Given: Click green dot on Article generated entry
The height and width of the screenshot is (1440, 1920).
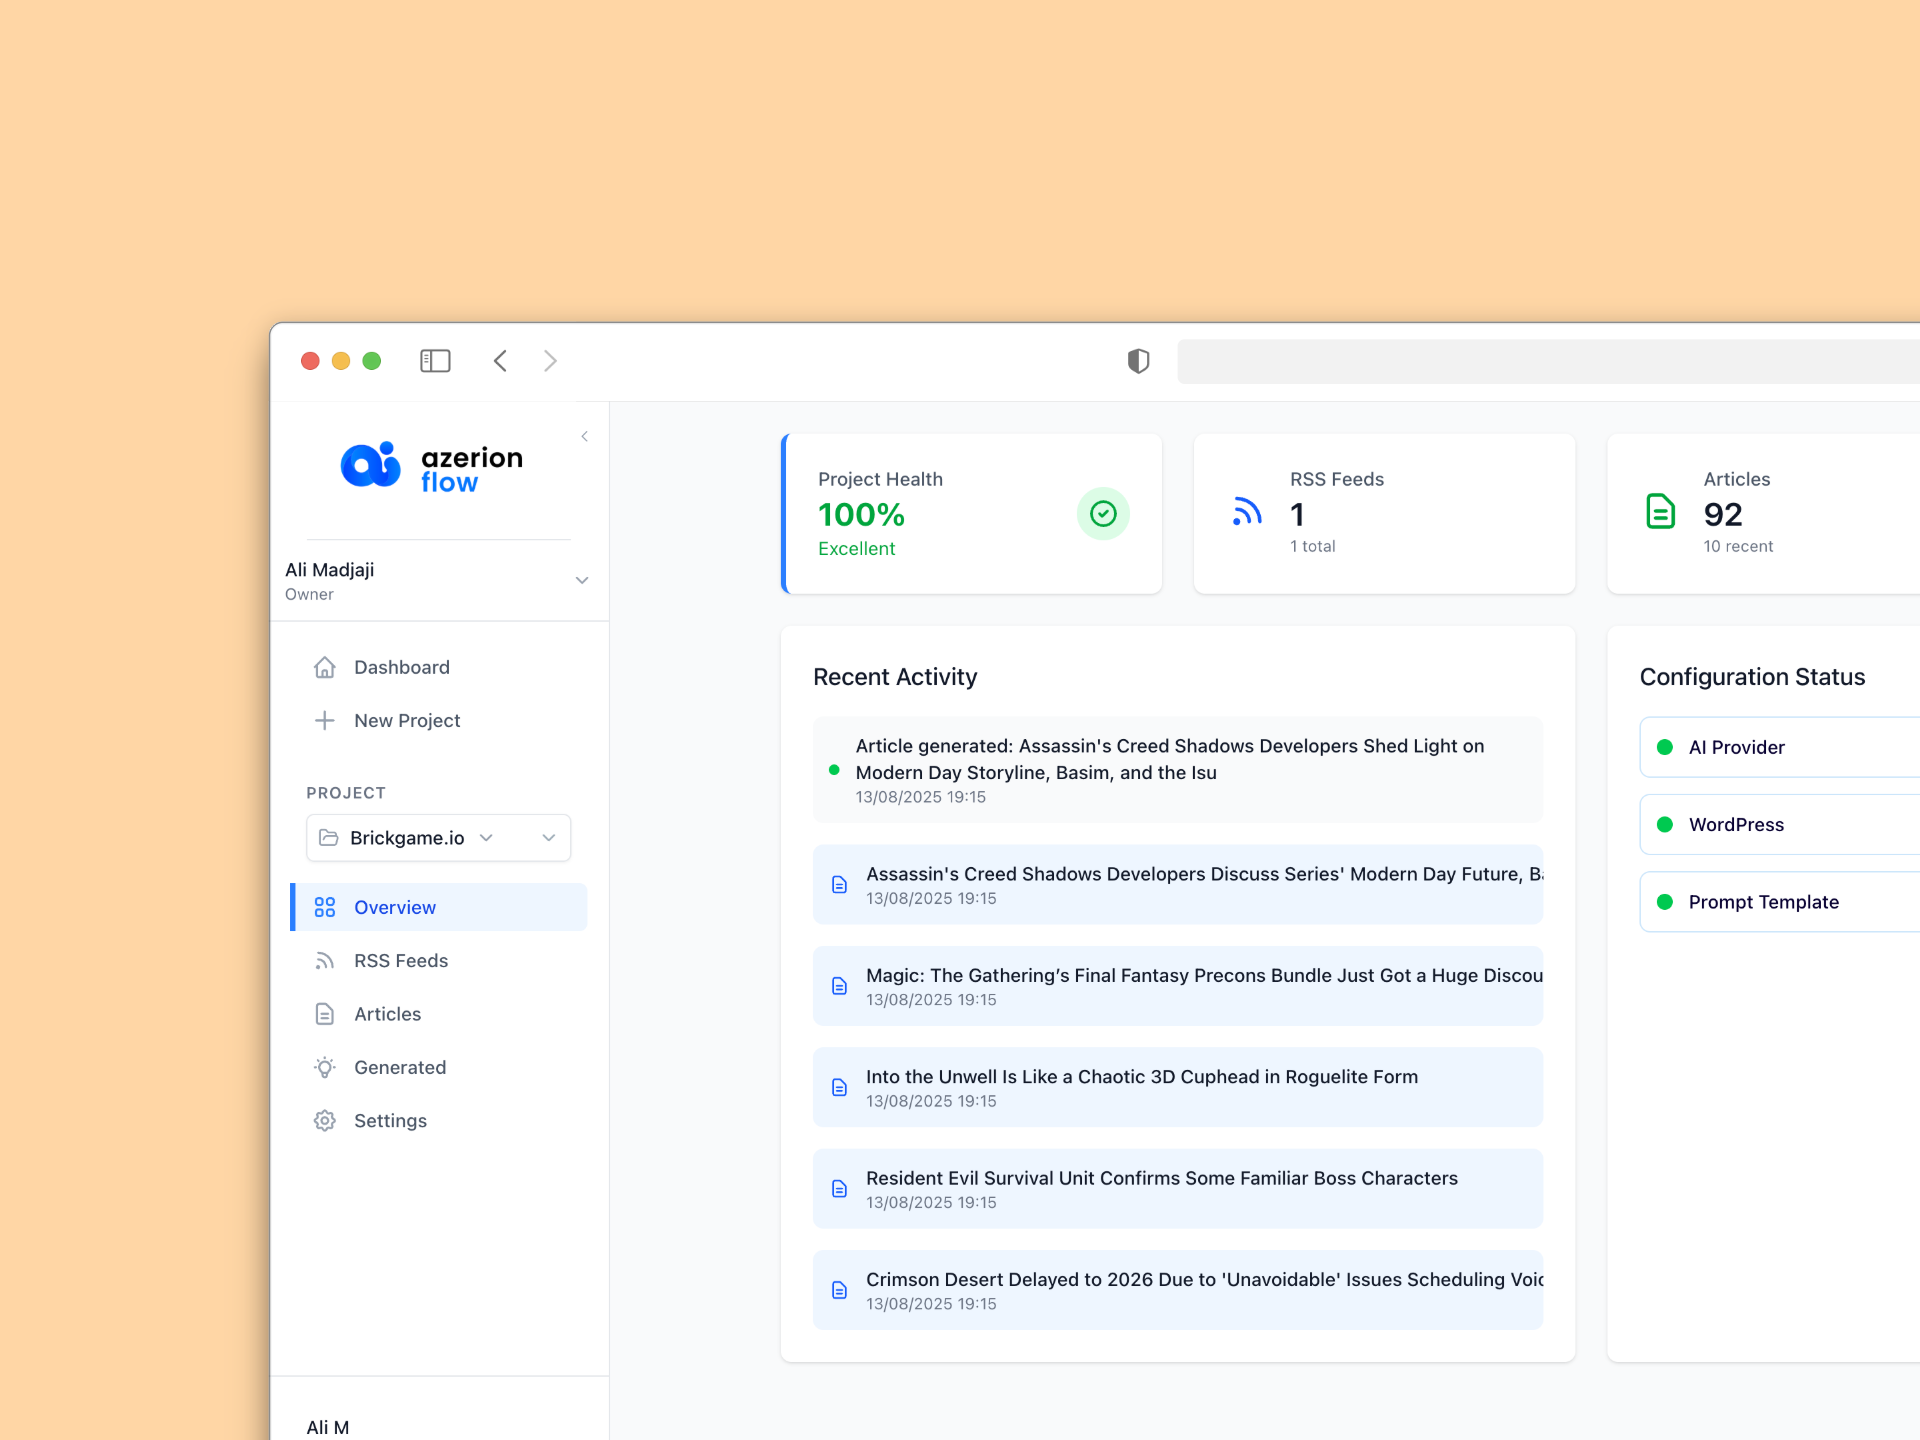Looking at the screenshot, I should click(834, 770).
